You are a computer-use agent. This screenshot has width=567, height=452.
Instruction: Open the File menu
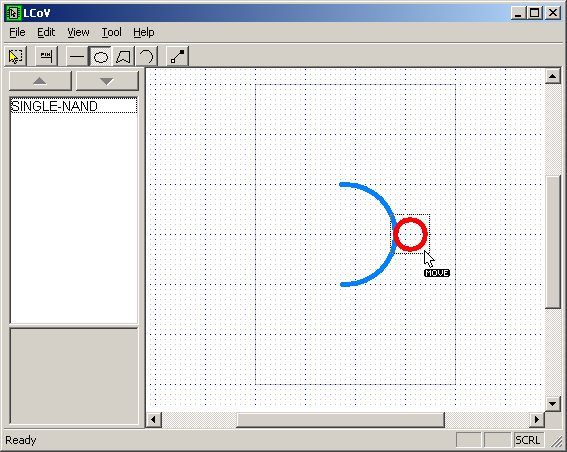(17, 33)
